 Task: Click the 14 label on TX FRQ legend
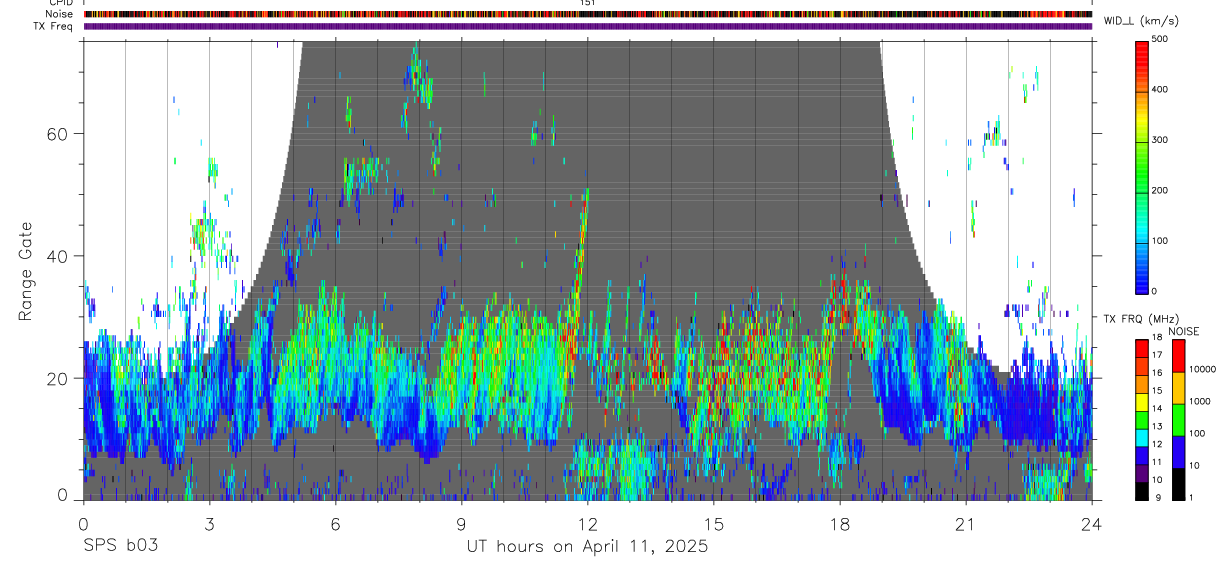[x=1157, y=409]
